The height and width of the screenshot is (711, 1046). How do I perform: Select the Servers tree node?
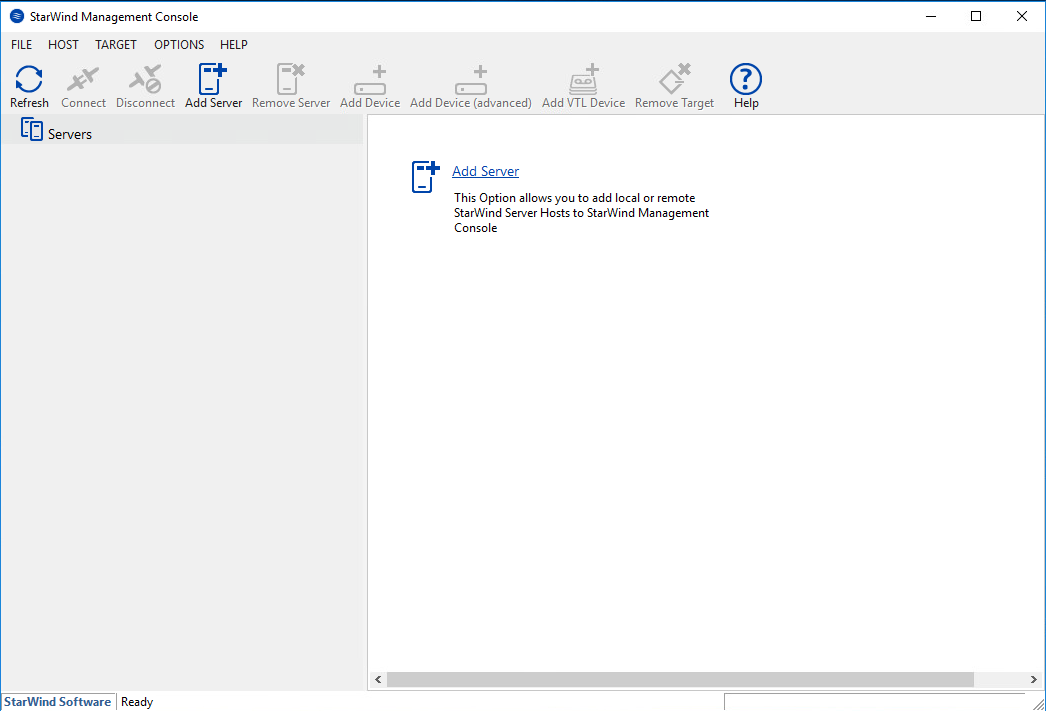coord(70,134)
